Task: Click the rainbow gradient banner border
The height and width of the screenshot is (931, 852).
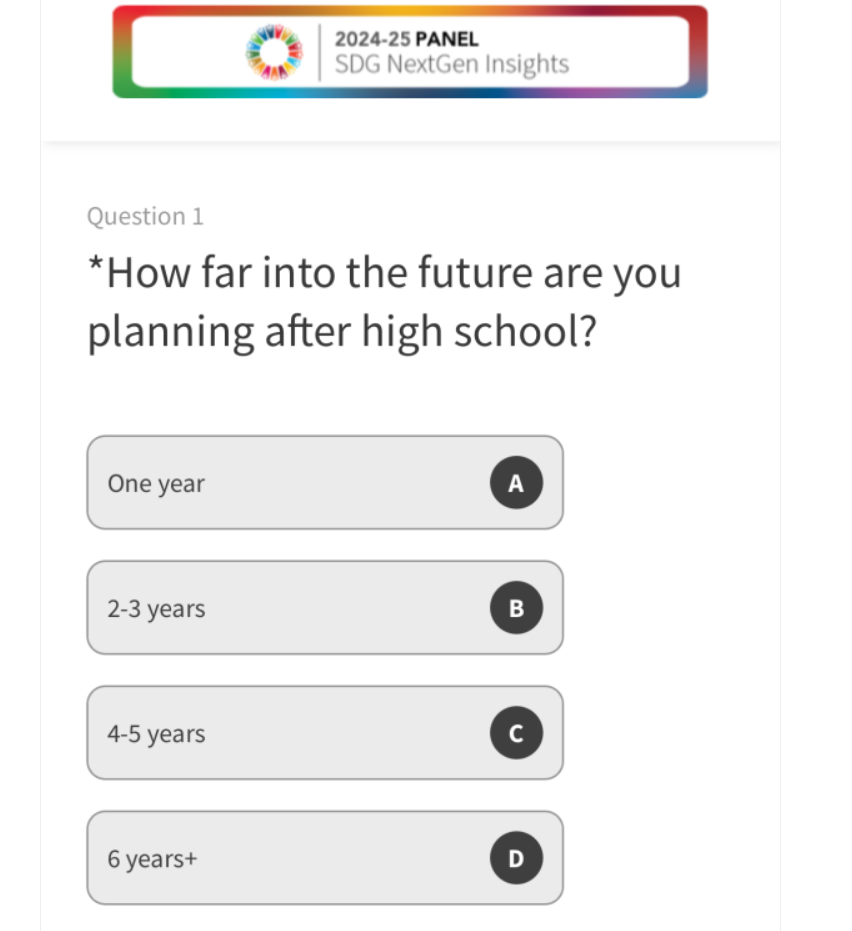Action: coord(410,10)
